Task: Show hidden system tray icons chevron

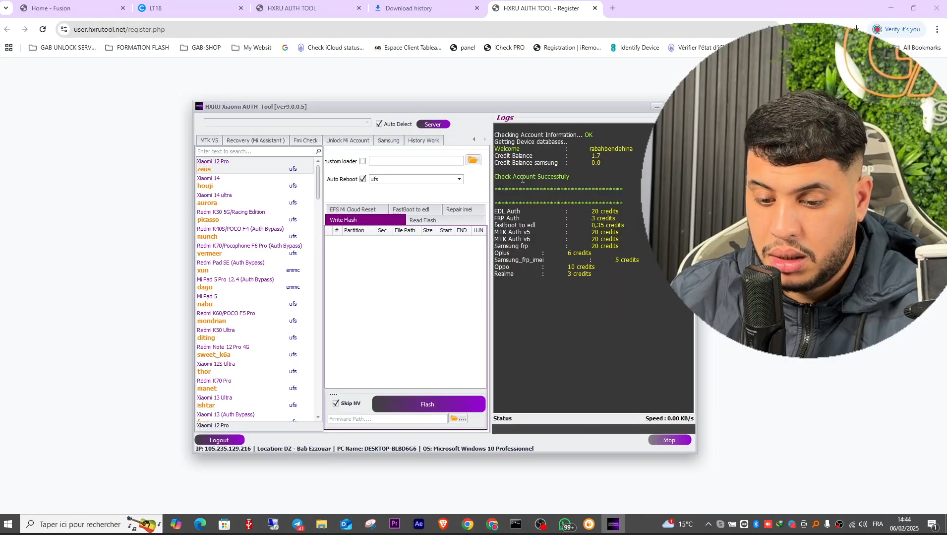Action: (708, 524)
